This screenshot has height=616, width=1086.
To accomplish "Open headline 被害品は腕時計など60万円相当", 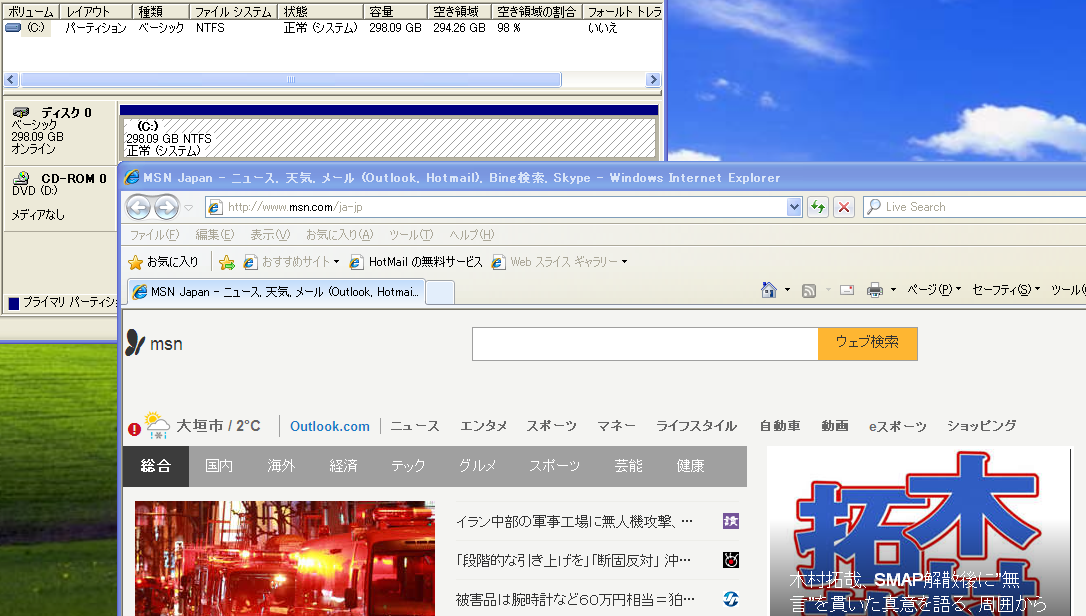I will [575, 599].
